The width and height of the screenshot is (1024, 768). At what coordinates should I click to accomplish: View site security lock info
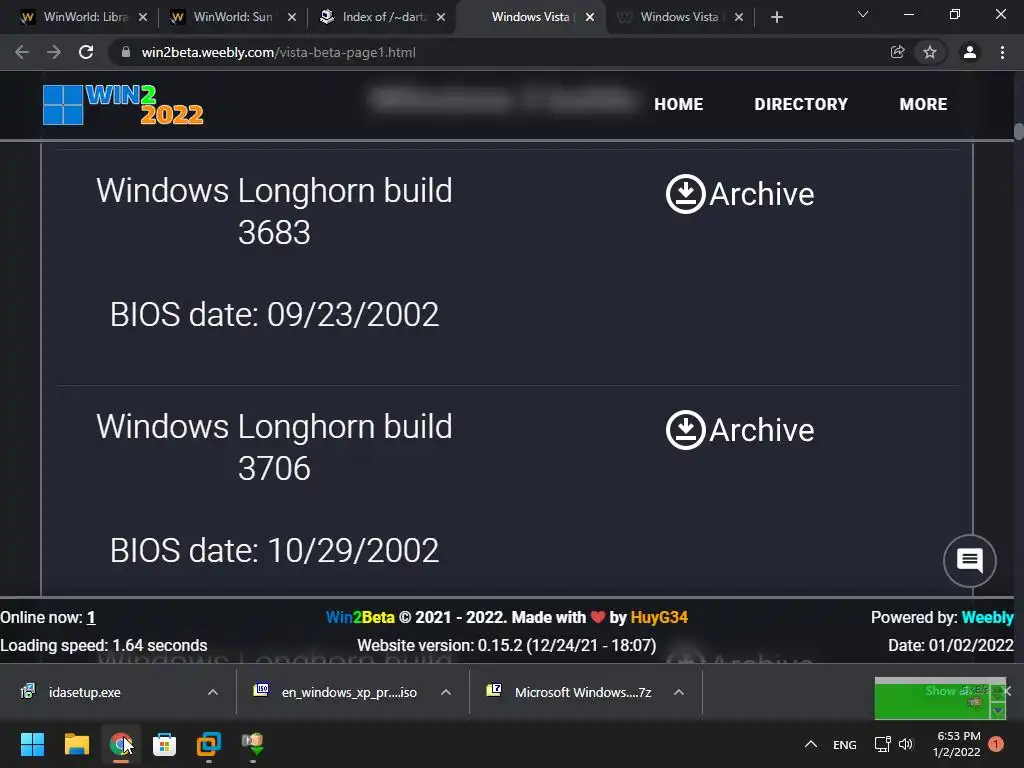[x=126, y=52]
